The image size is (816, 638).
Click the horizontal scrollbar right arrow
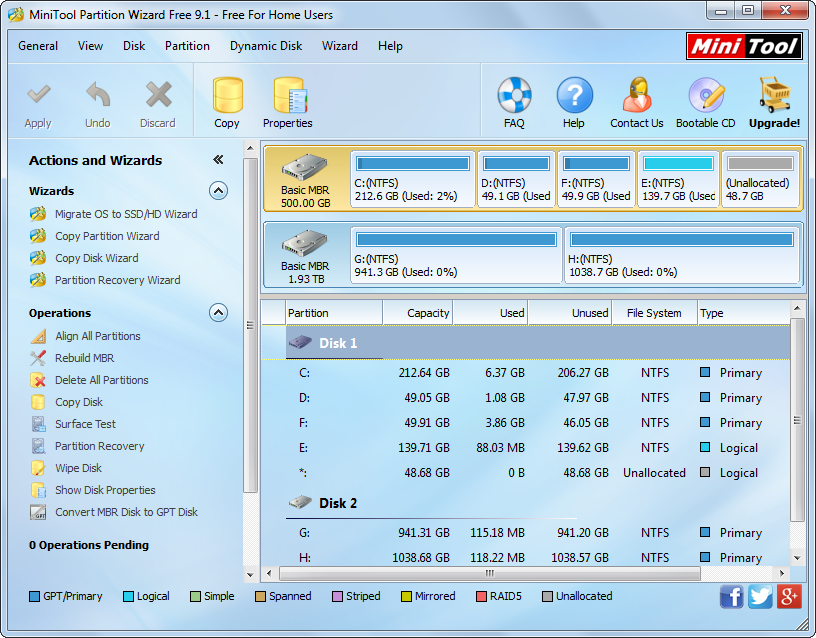[x=782, y=573]
